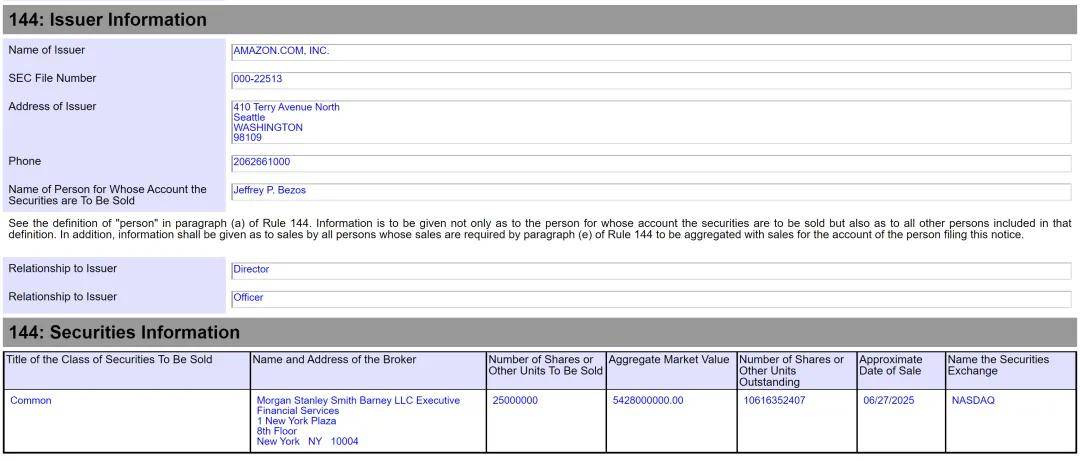The width and height of the screenshot is (1080, 461).
Task: Click the 144: Issuer Information section header
Action: (x=540, y=20)
